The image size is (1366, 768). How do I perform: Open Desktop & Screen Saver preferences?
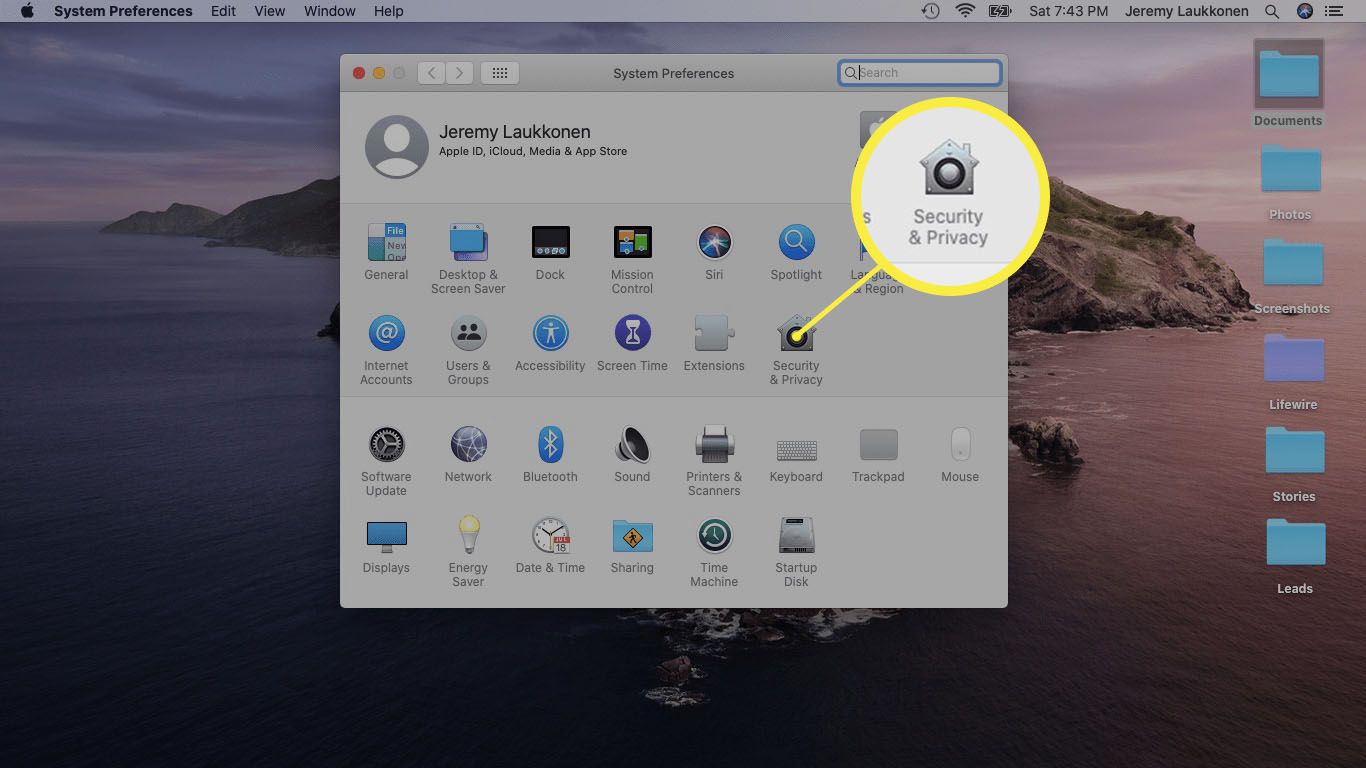tap(468, 259)
